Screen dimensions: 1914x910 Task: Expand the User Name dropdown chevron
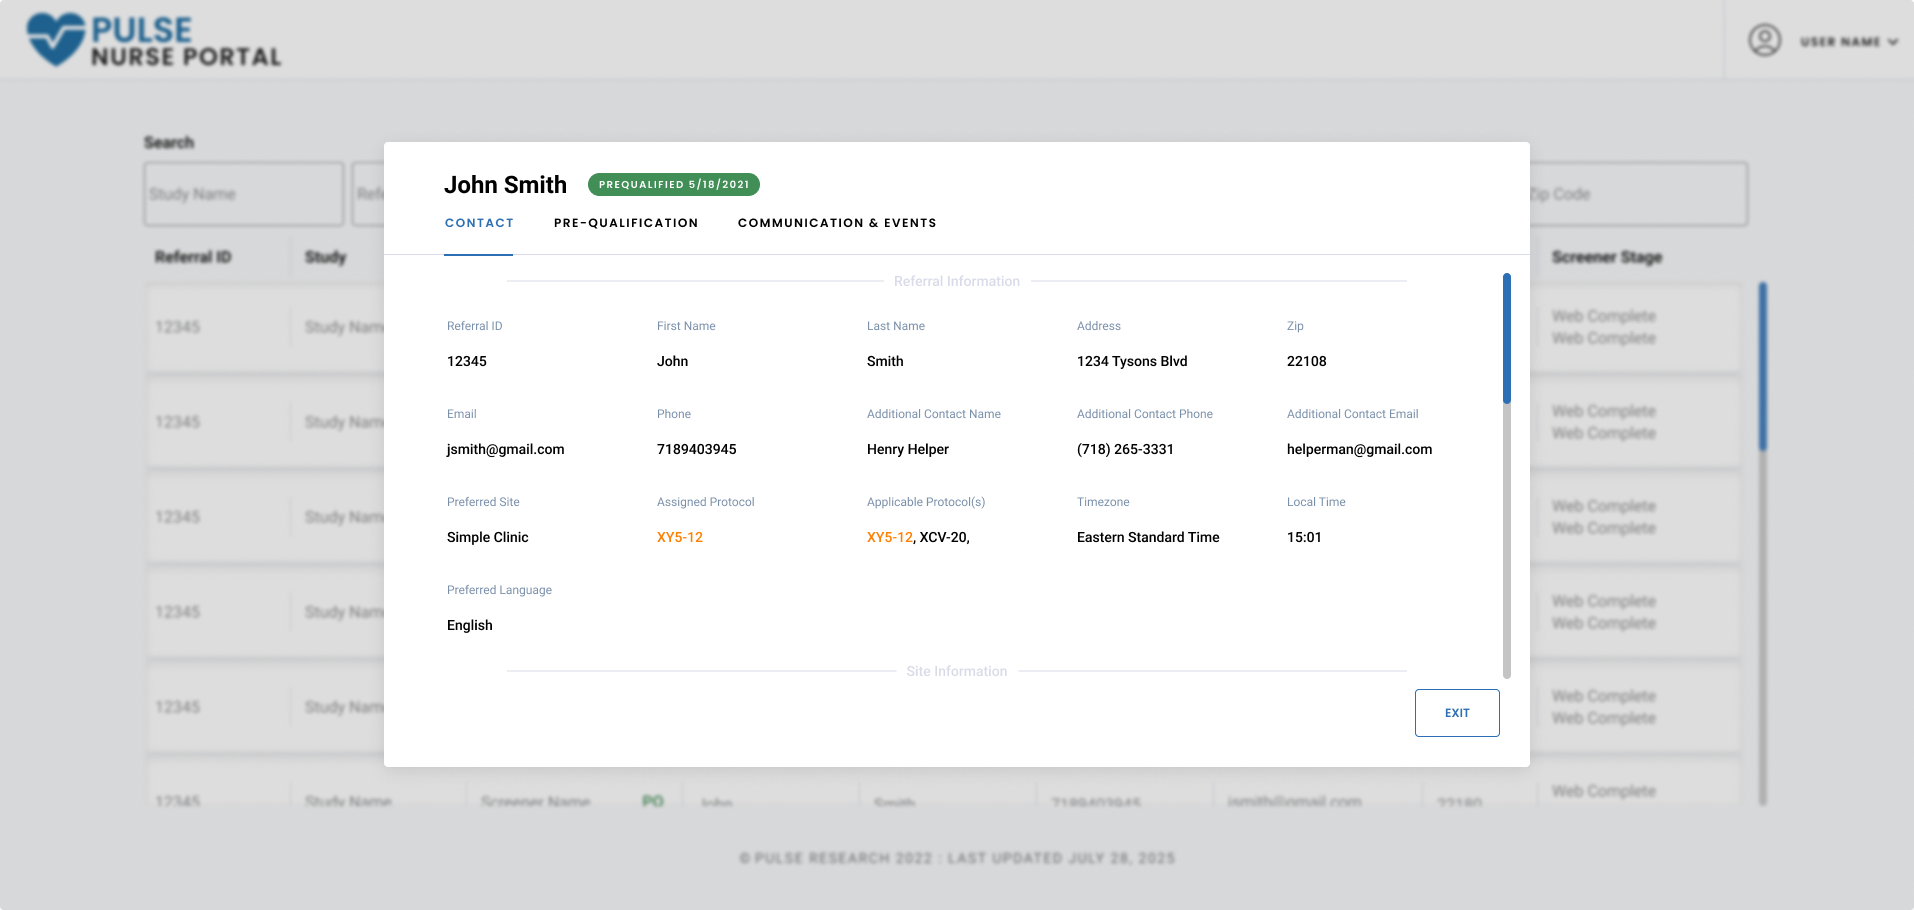[1892, 42]
